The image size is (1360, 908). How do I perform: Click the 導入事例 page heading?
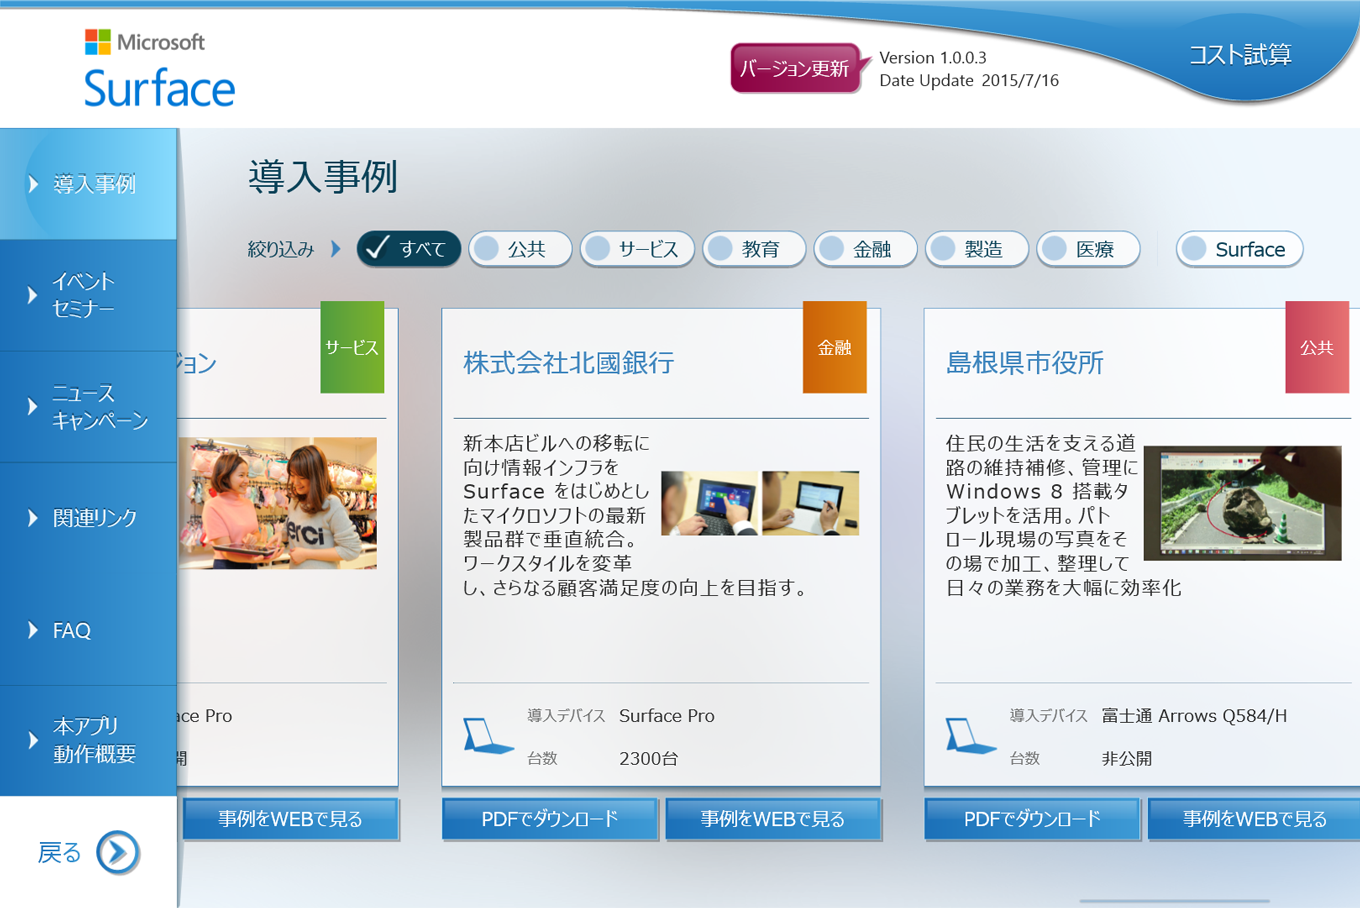tap(323, 177)
